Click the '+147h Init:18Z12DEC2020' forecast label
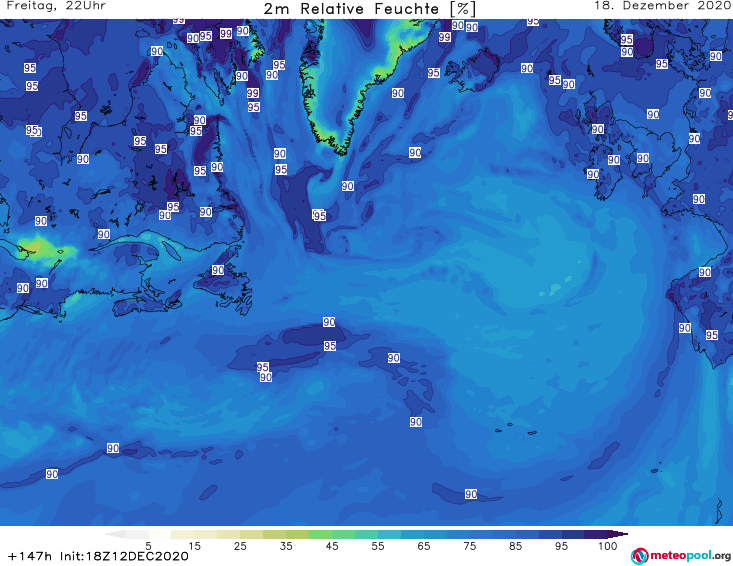733x566 pixels. coord(98,556)
